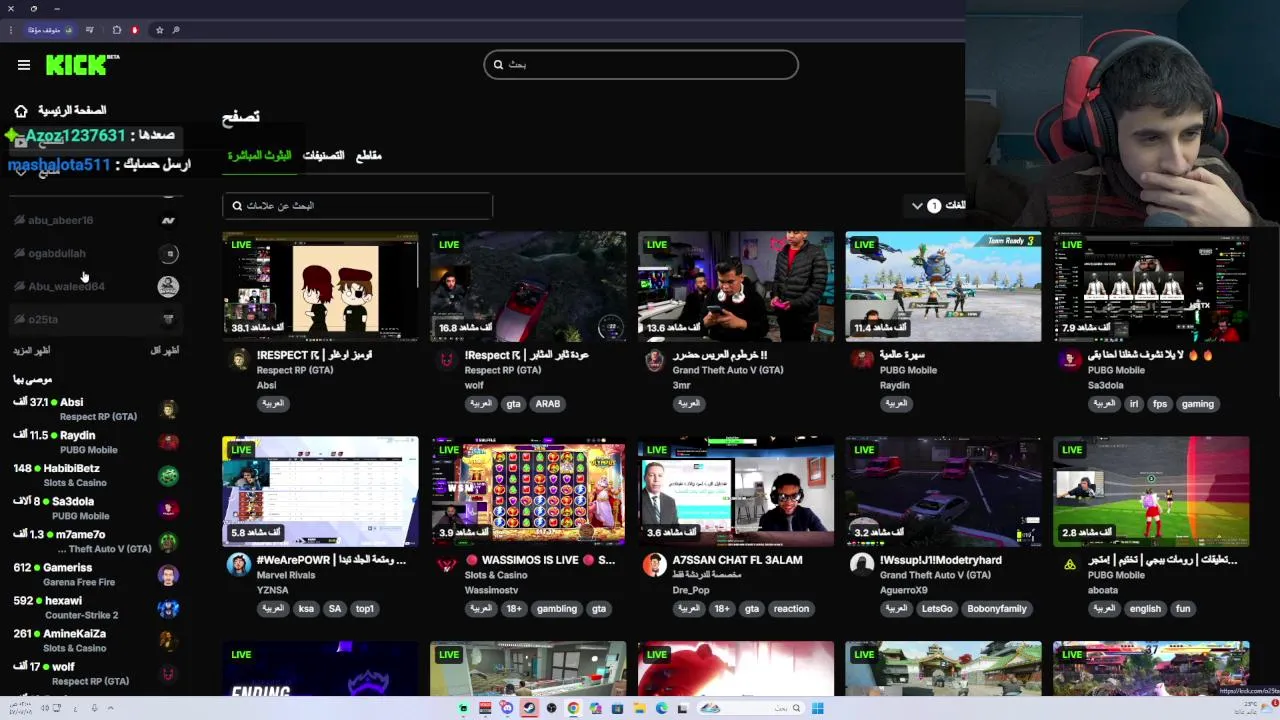Click the tag search magnifier icon

237,206
